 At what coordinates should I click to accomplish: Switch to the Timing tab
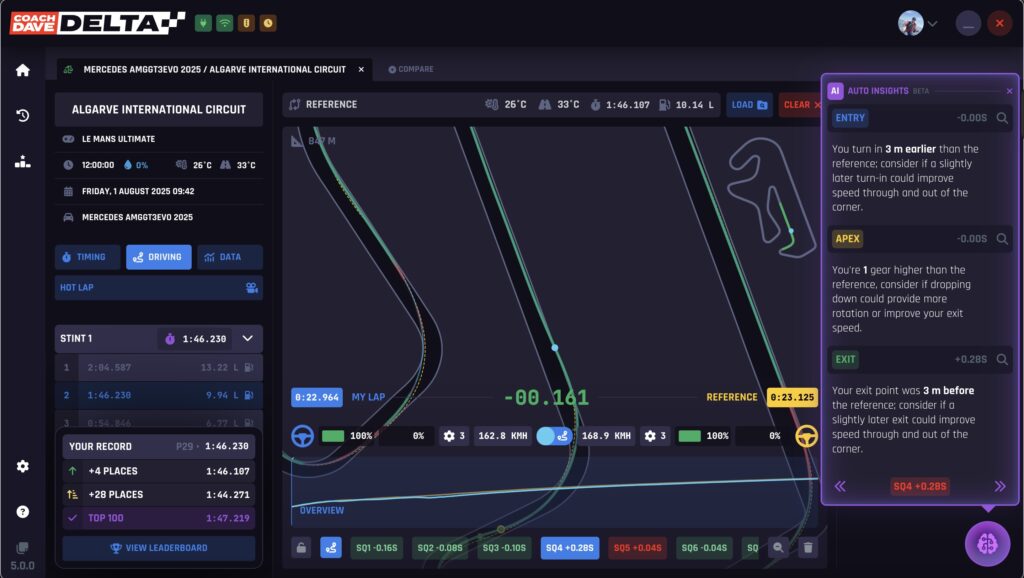point(87,257)
